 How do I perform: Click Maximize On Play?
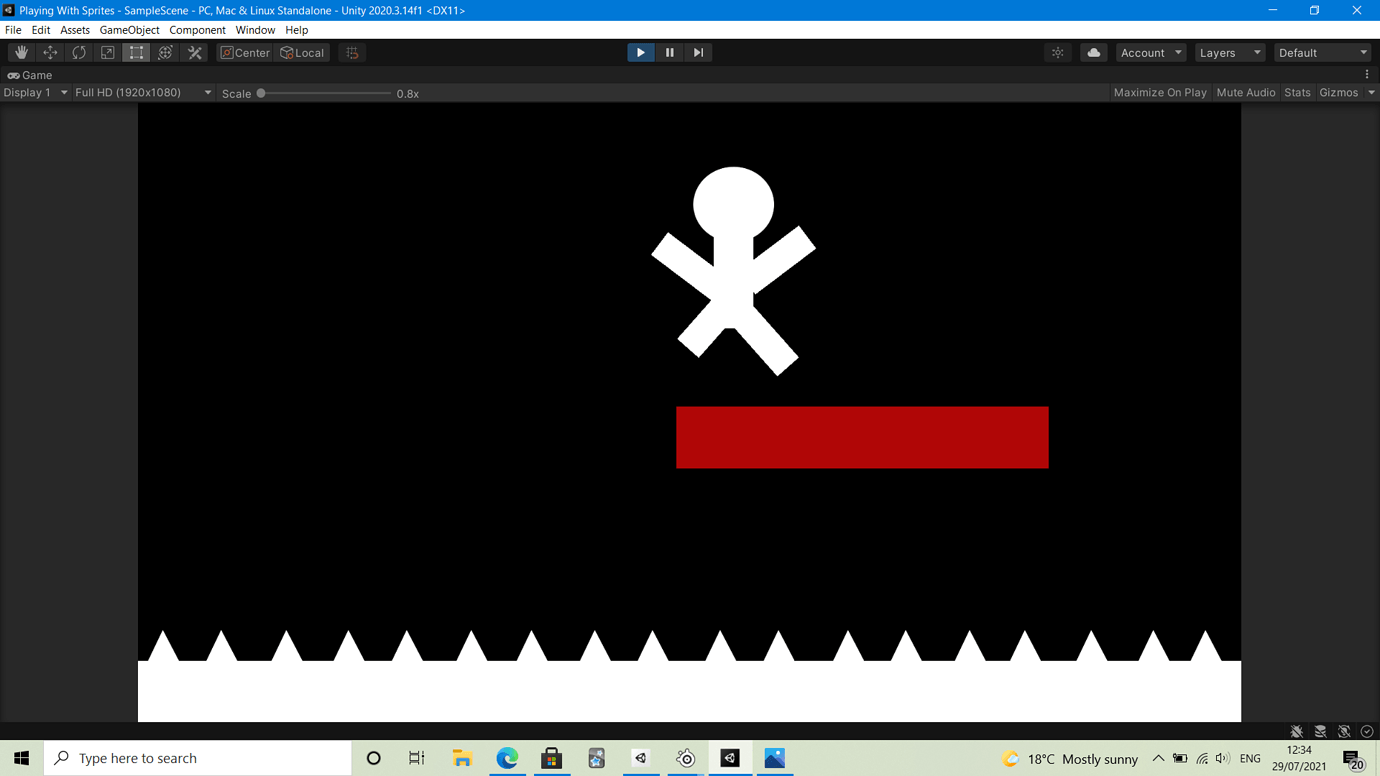1159,92
